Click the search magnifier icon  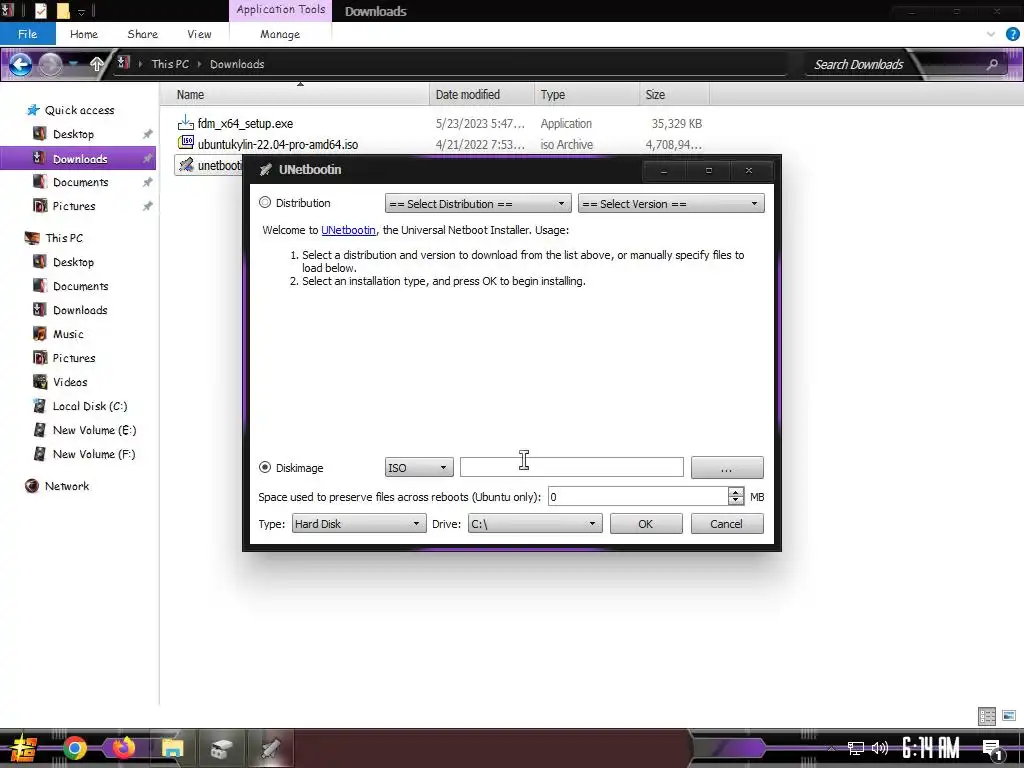coord(992,64)
